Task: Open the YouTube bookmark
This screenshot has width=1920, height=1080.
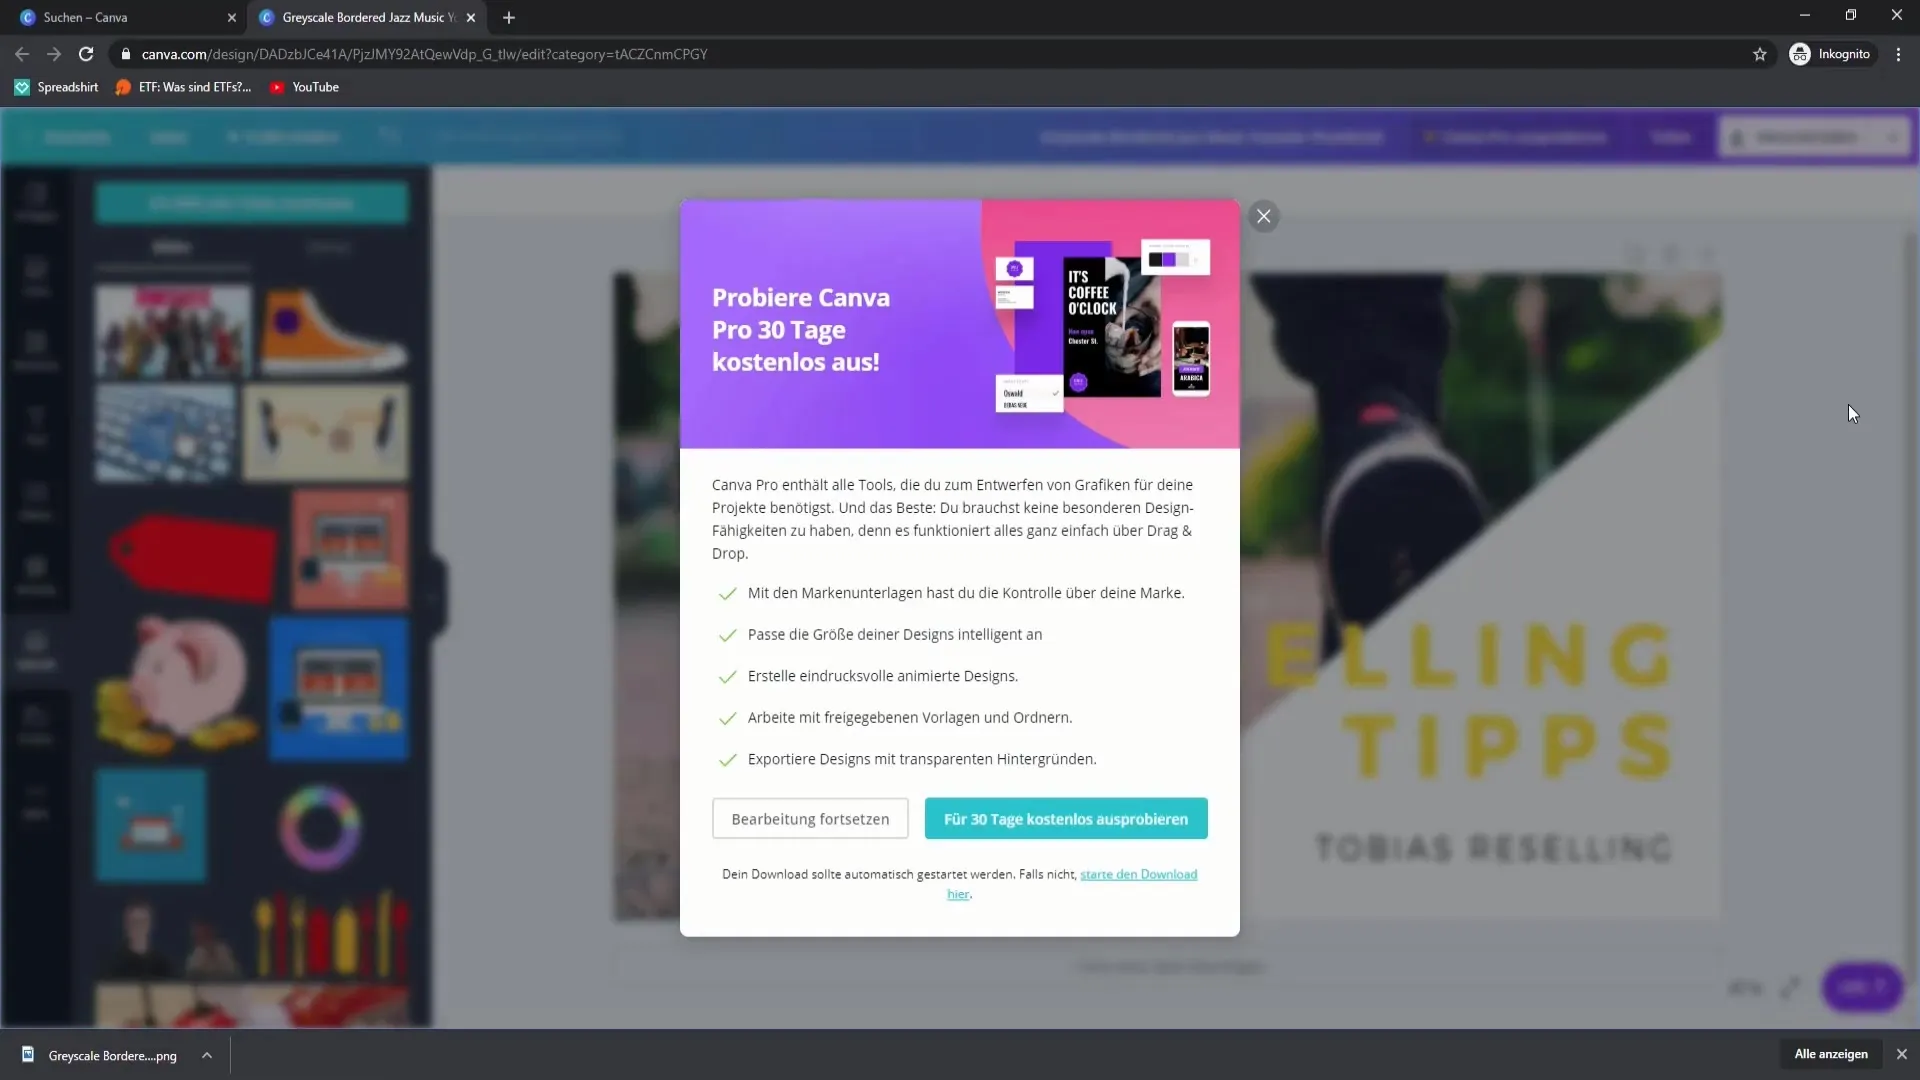Action: (304, 87)
